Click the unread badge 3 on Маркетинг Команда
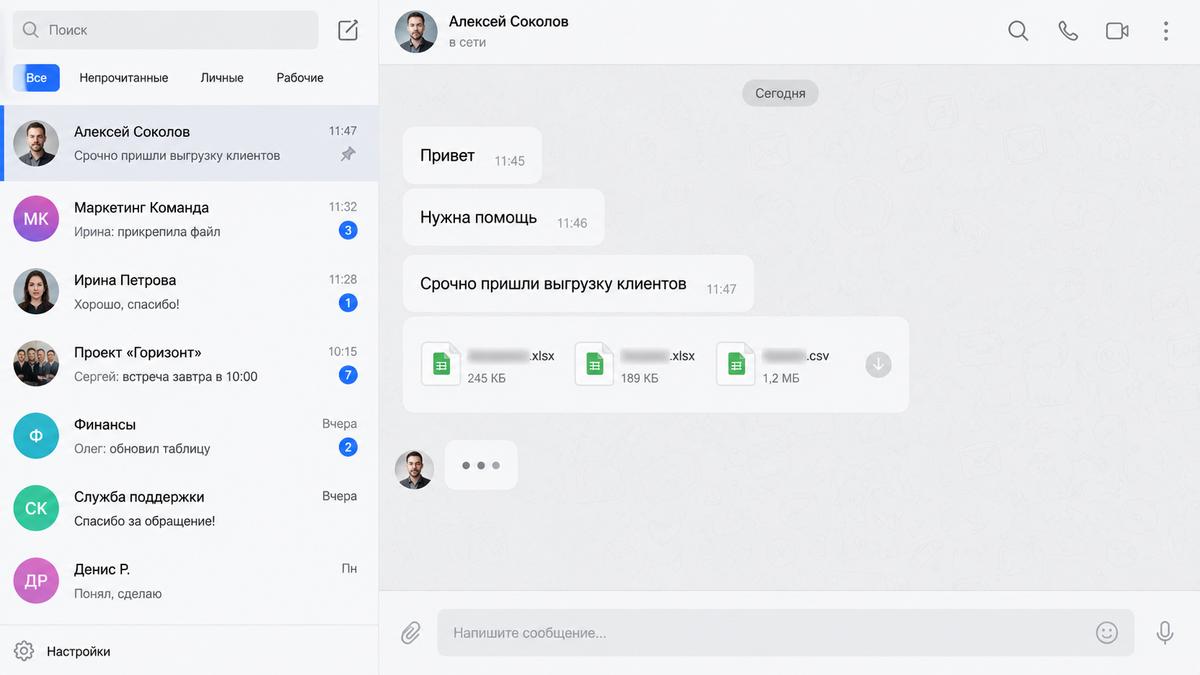Screen dimensions: 1200x675 (x=348, y=231)
